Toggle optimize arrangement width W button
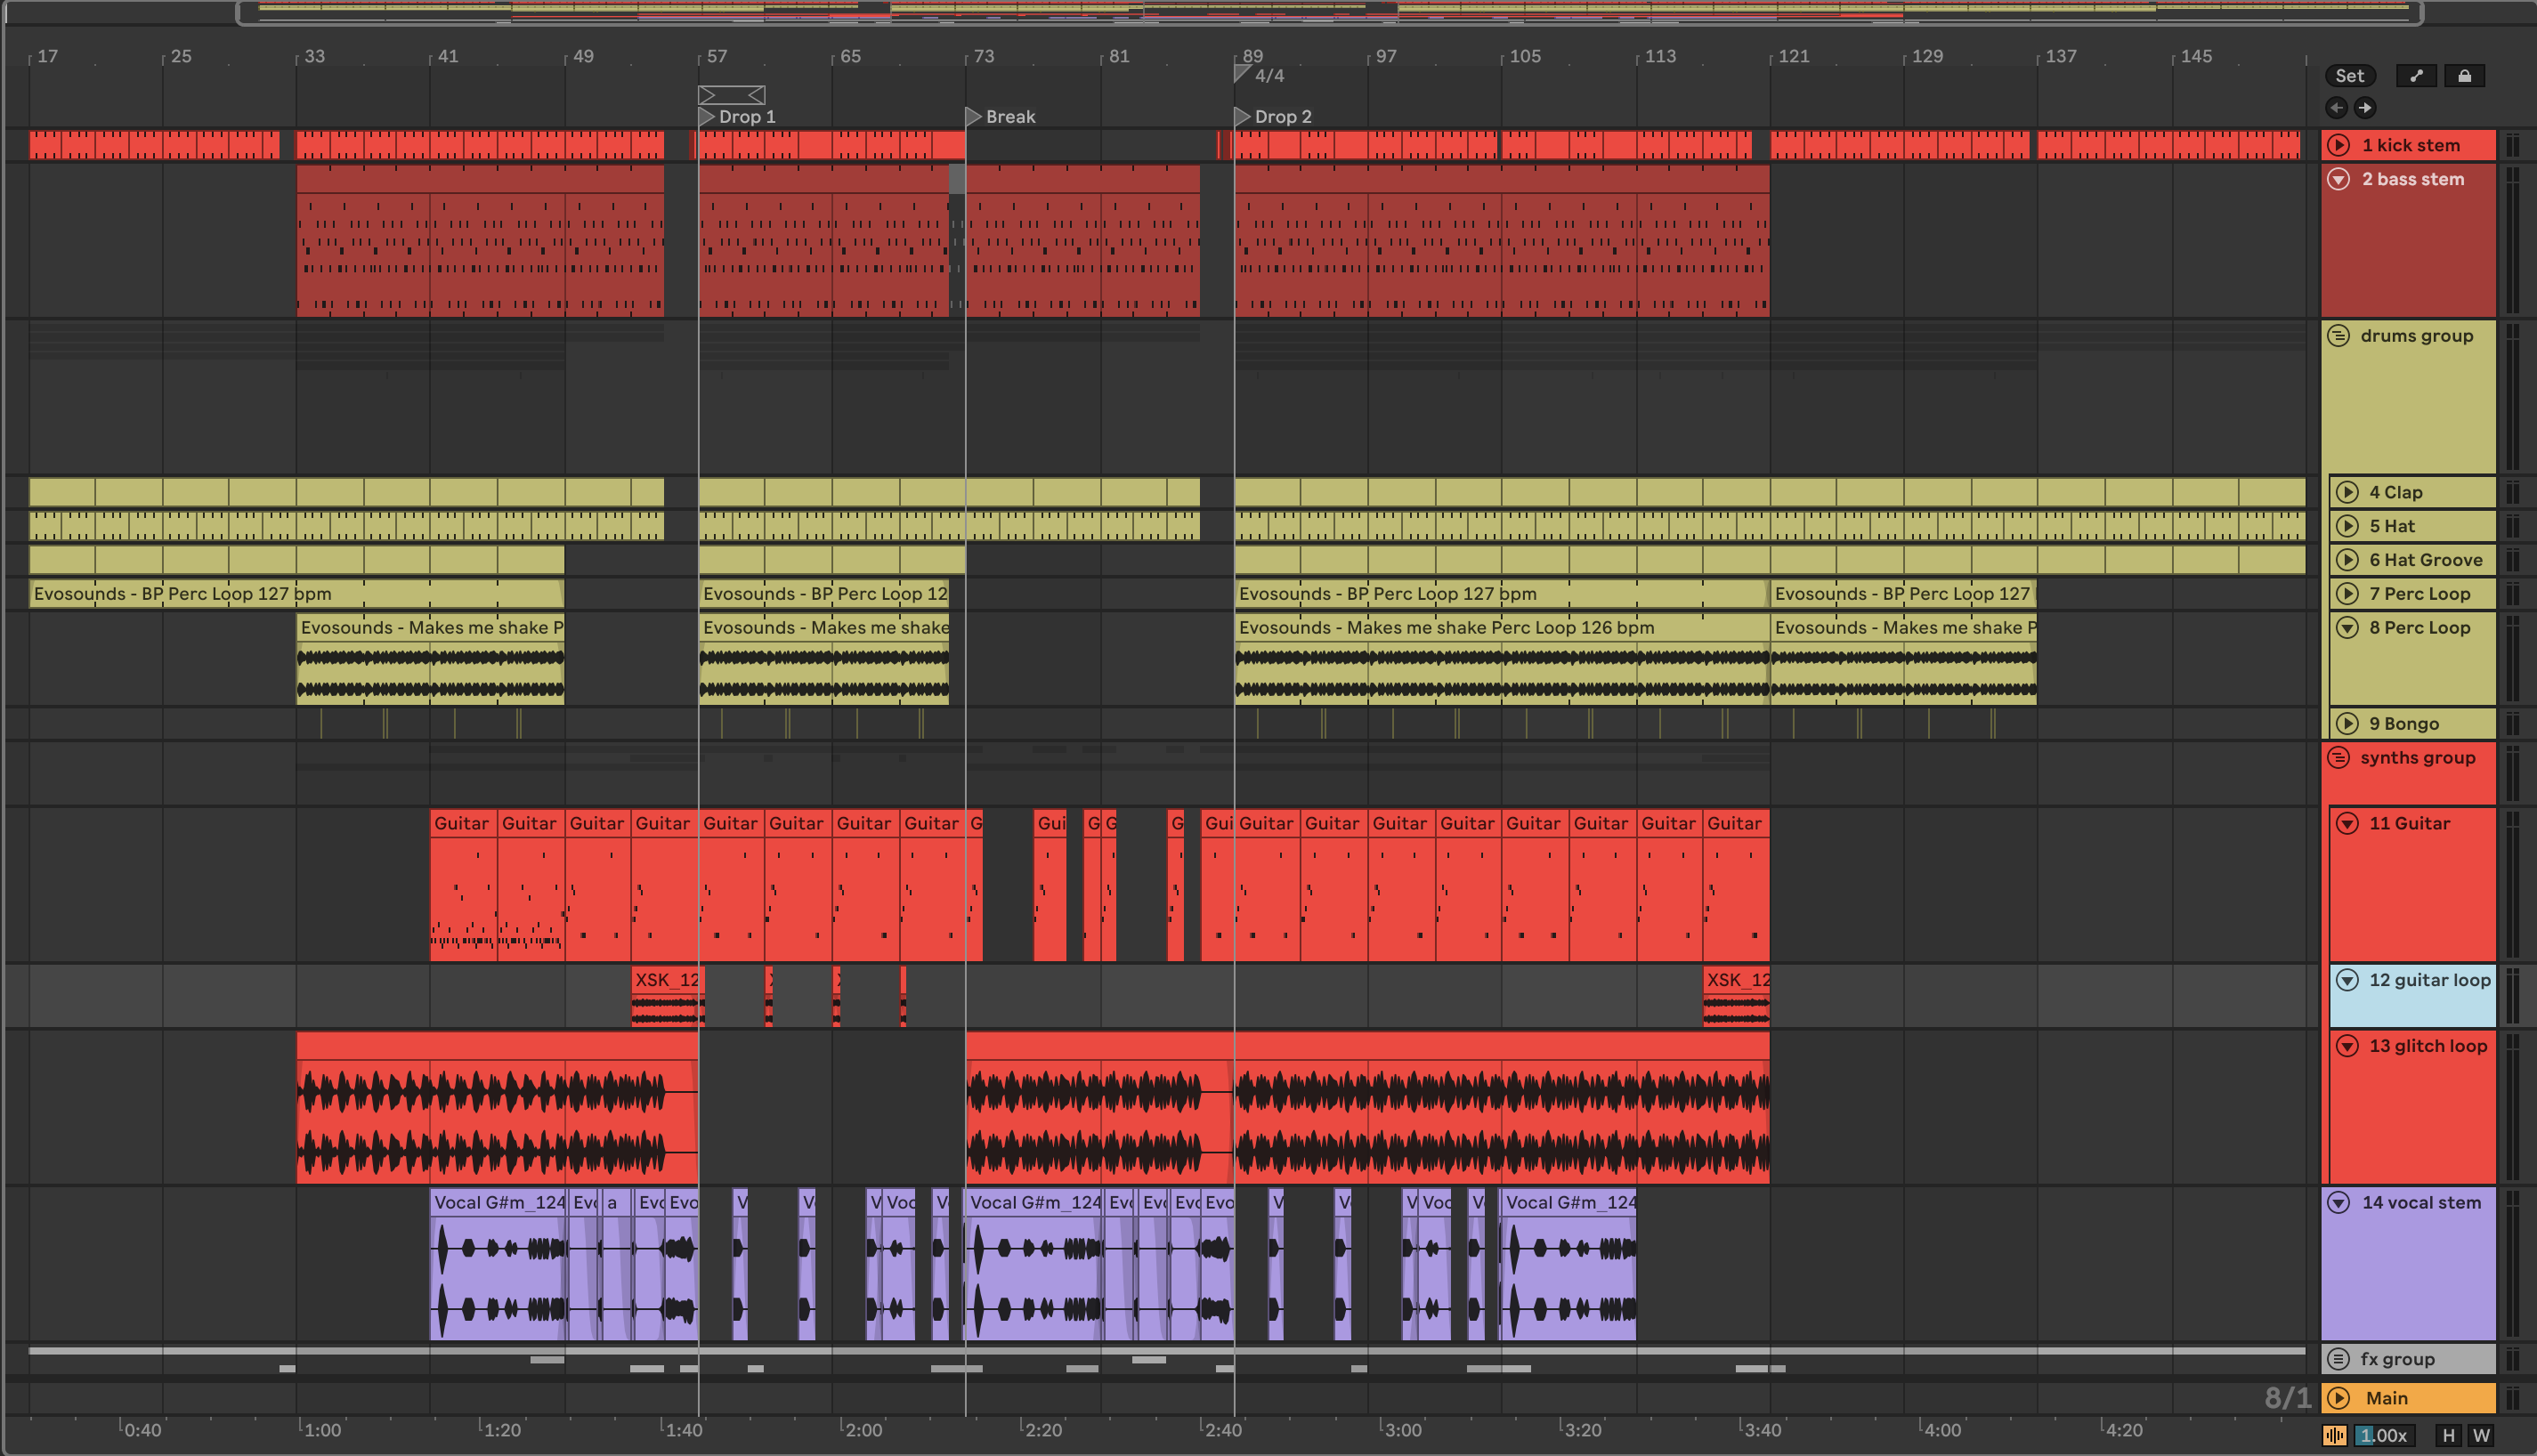 coord(2481,1435)
